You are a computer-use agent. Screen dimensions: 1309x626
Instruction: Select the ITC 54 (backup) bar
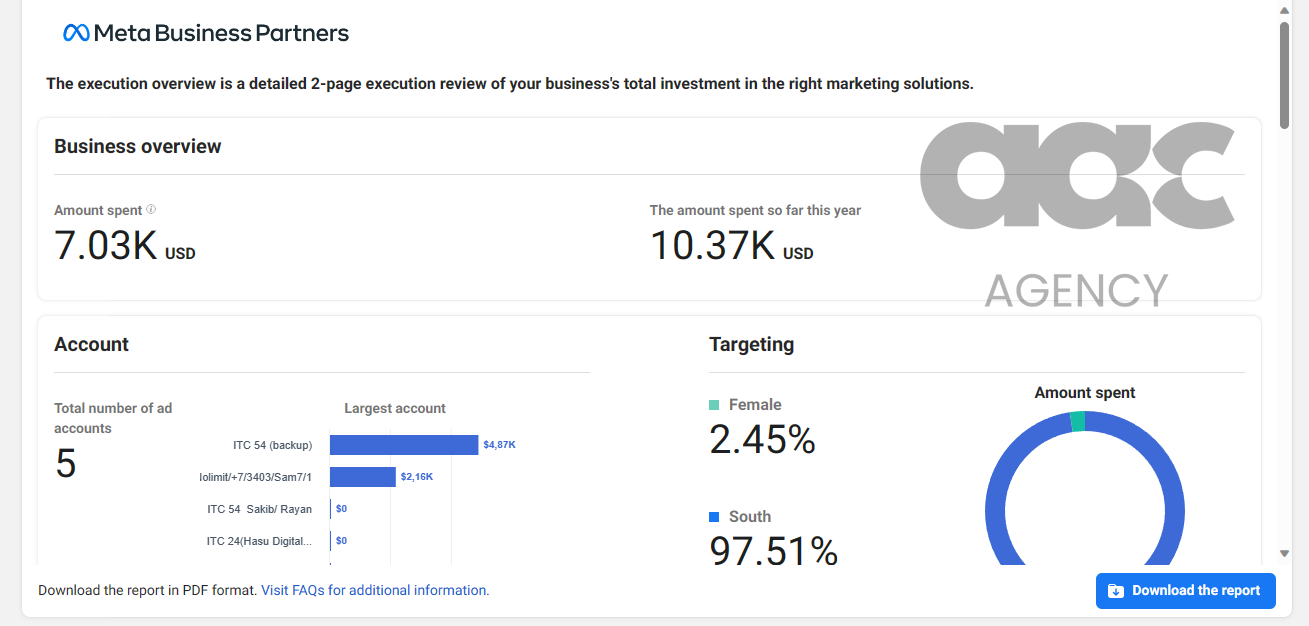[404, 445]
